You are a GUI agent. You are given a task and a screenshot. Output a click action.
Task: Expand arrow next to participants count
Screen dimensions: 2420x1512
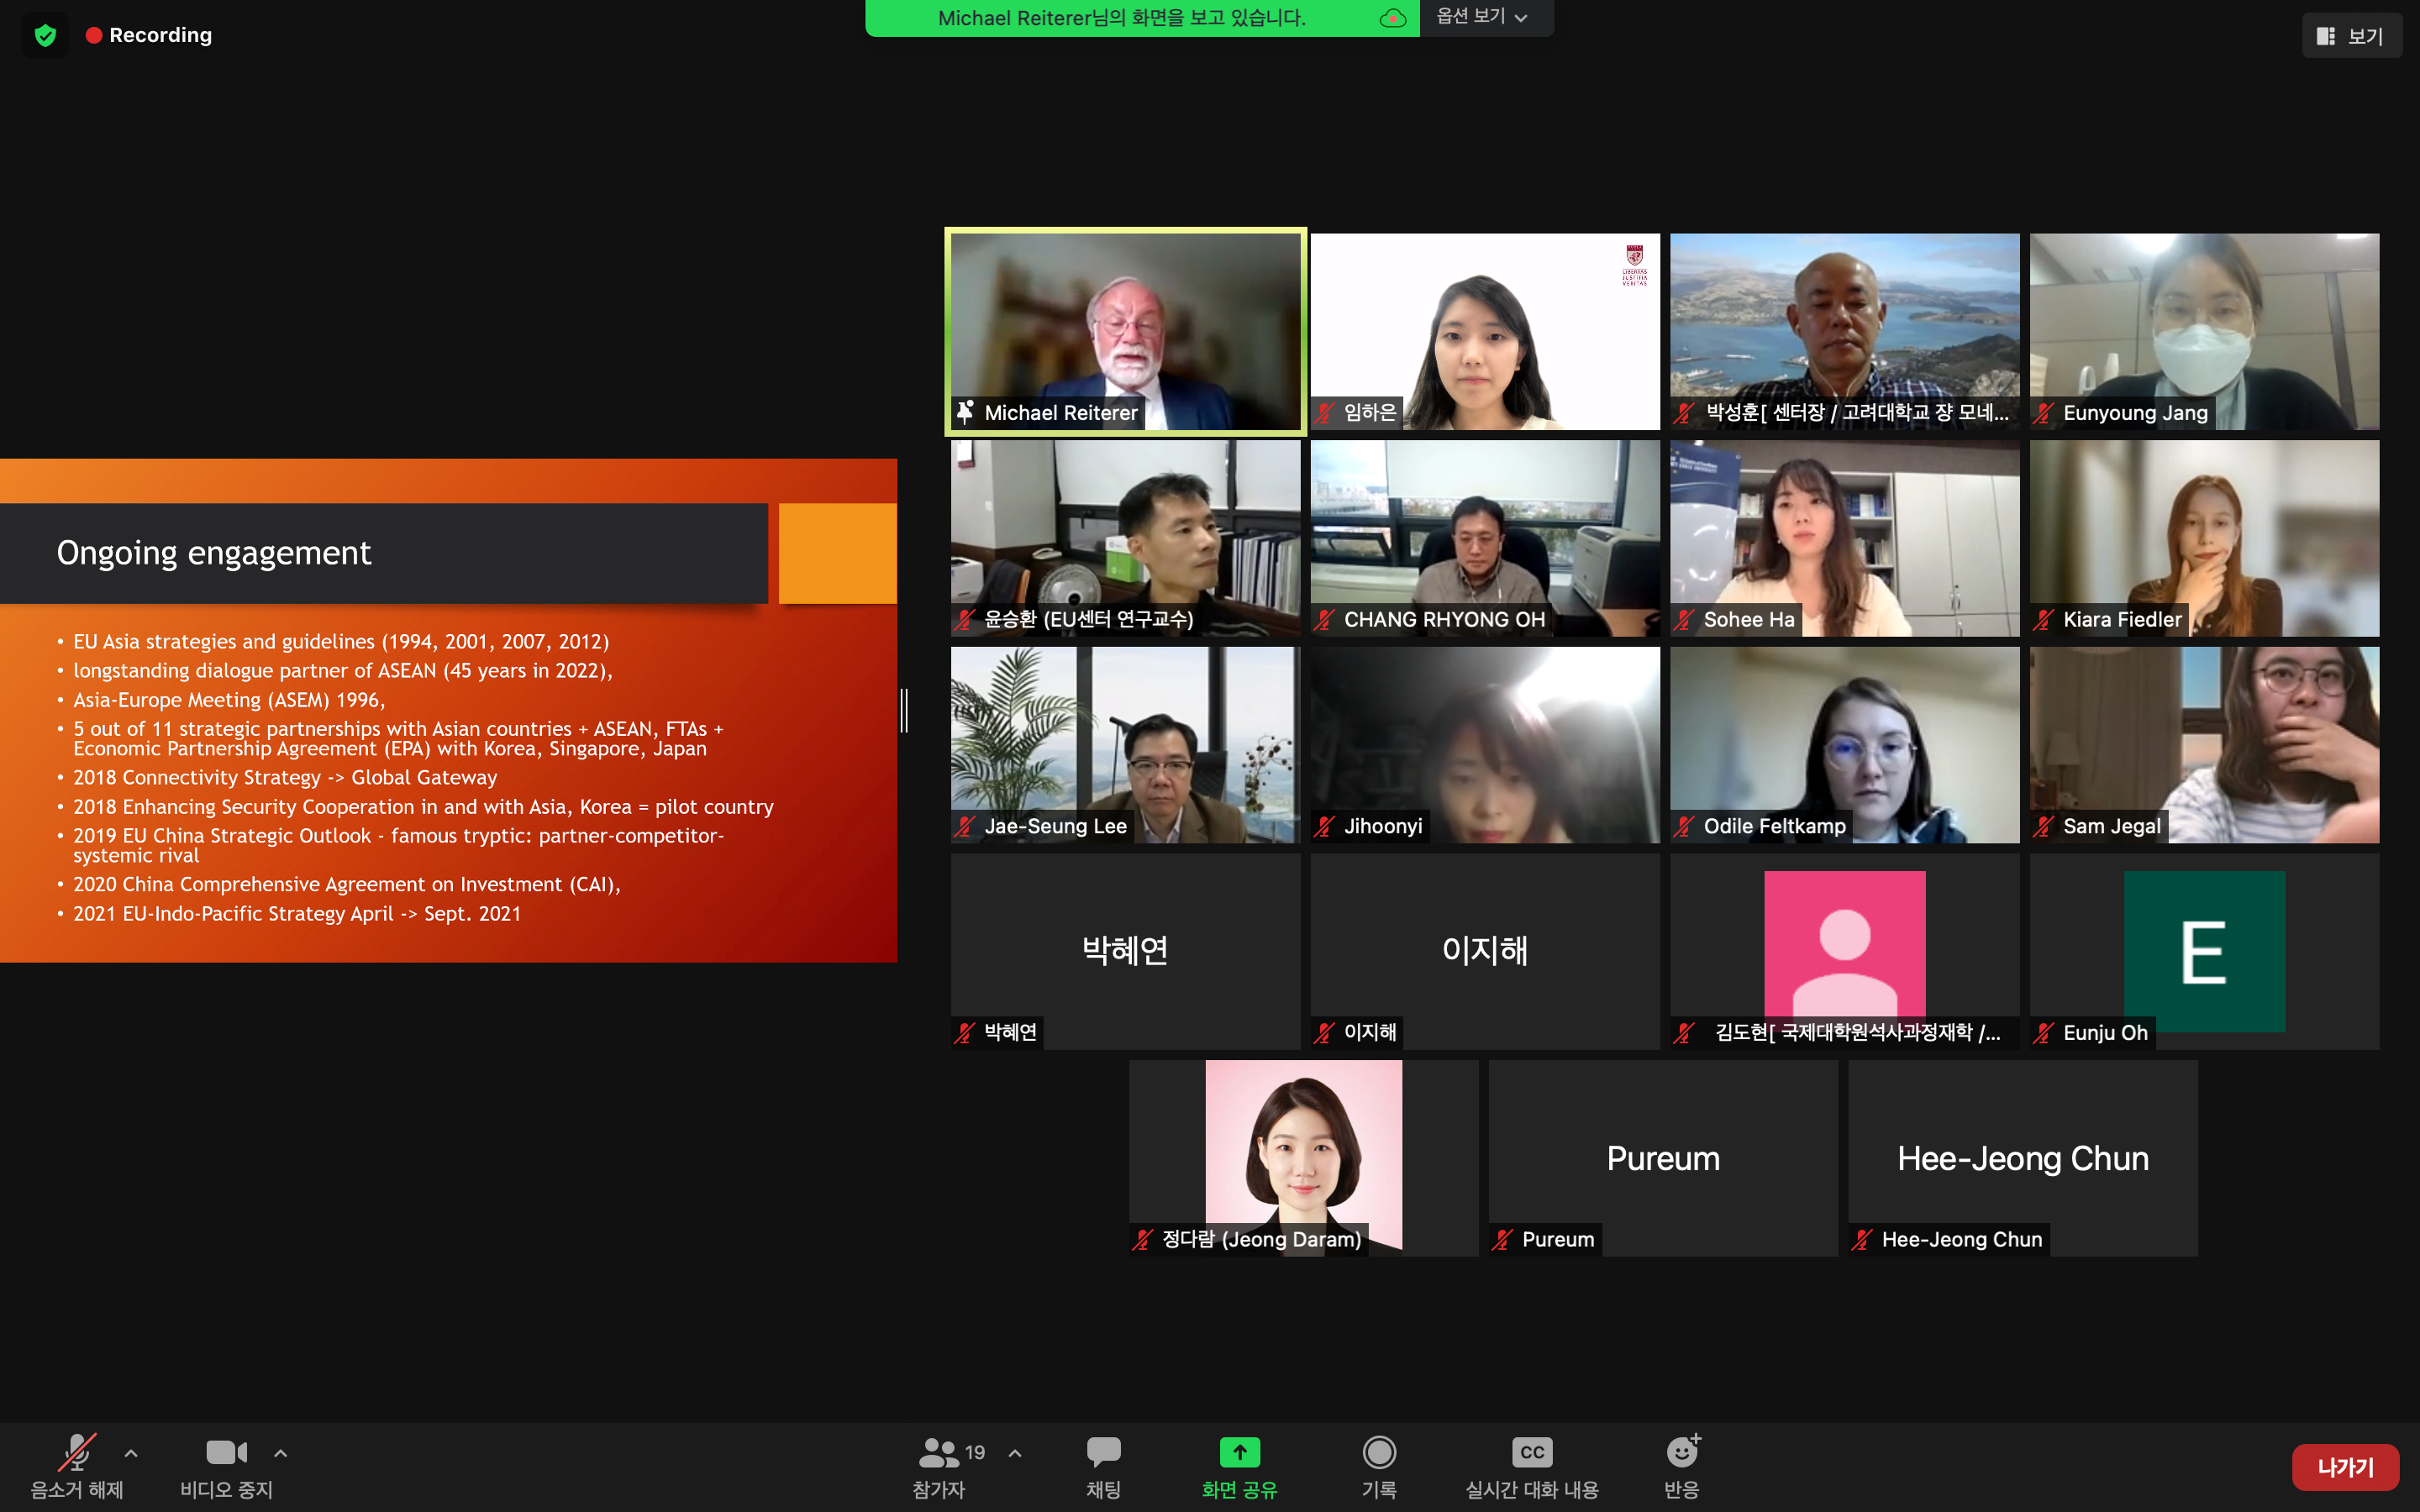point(1015,1453)
